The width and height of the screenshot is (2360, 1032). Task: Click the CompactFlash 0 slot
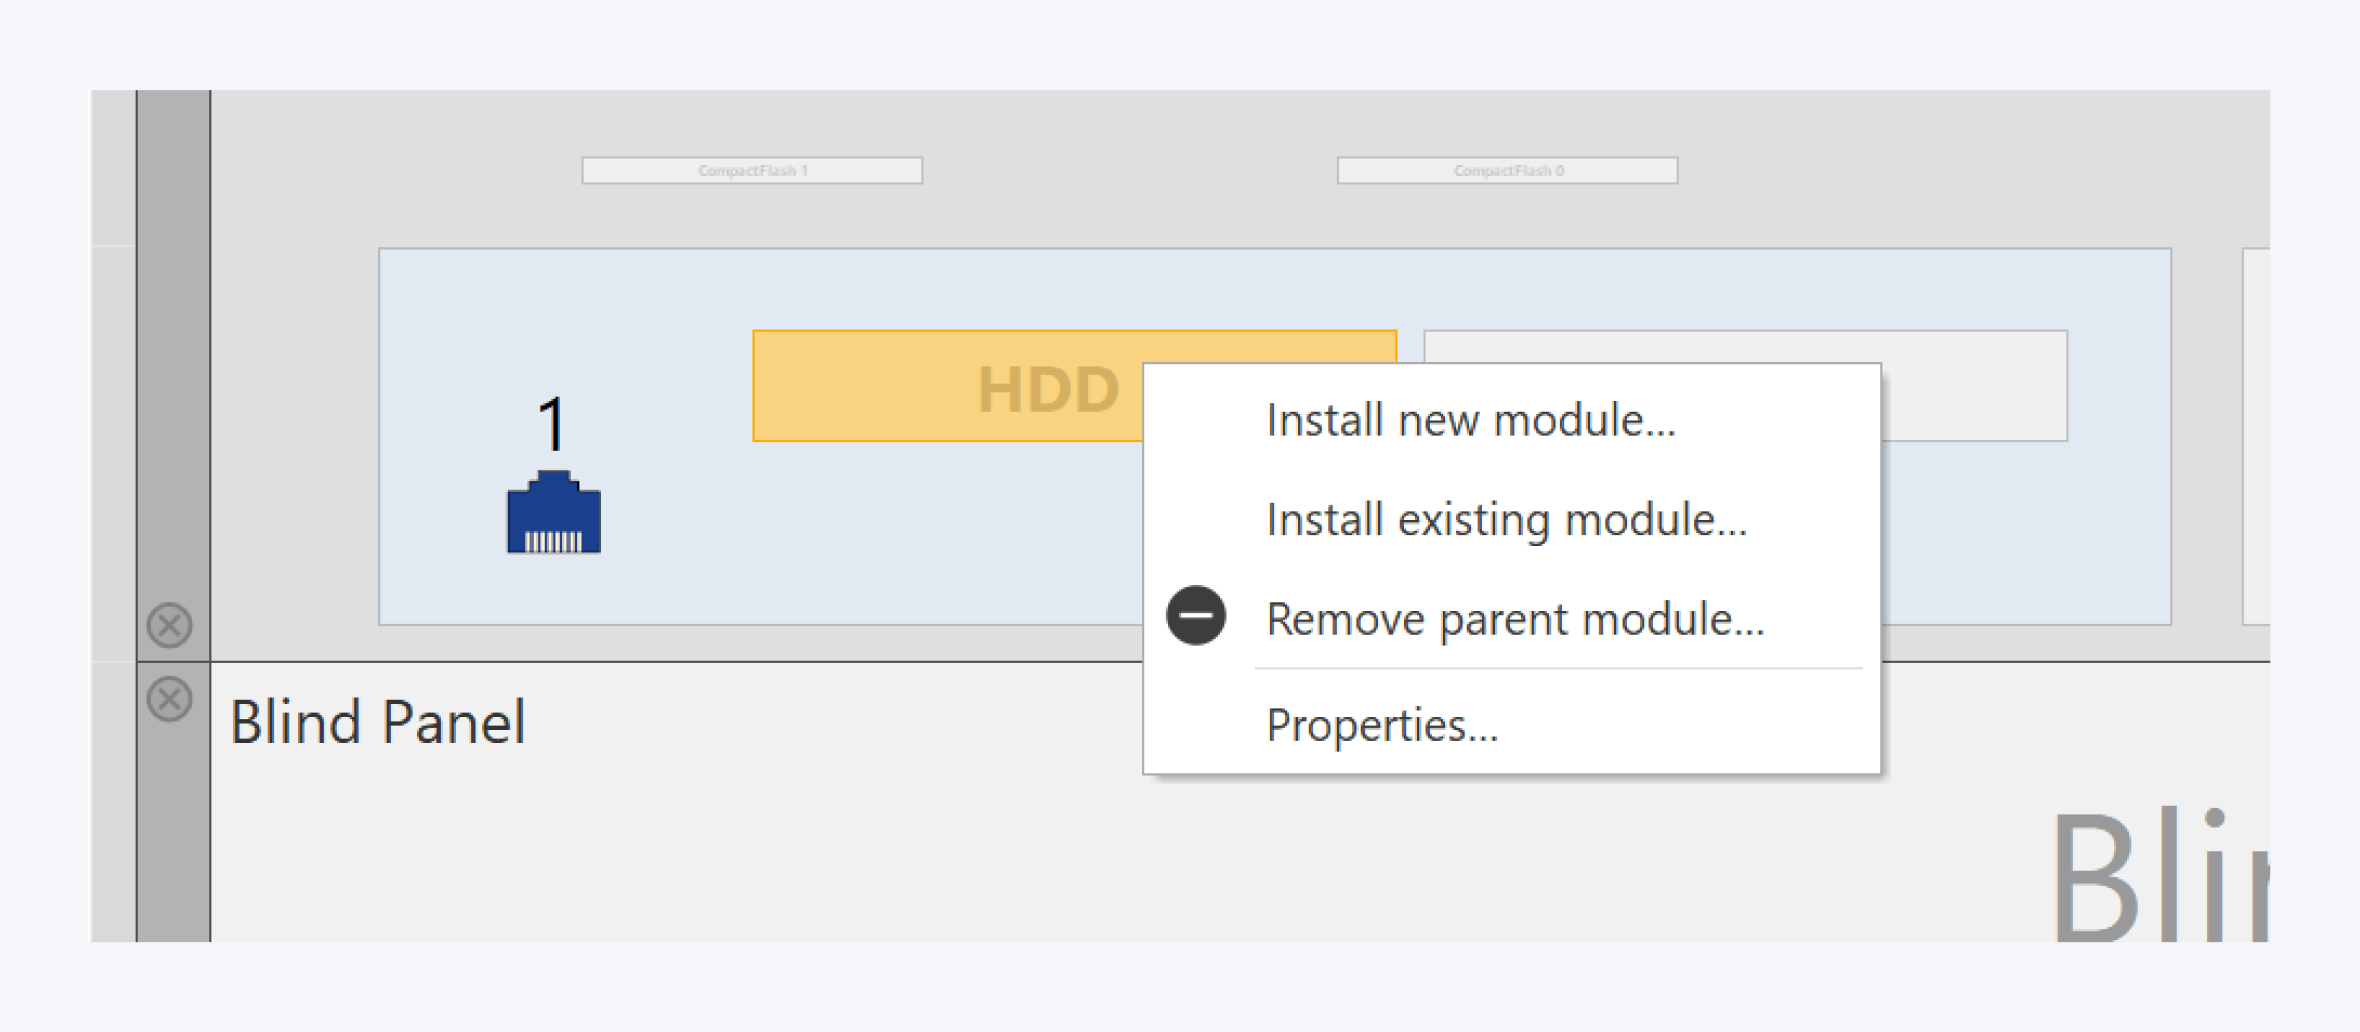click(x=1508, y=170)
